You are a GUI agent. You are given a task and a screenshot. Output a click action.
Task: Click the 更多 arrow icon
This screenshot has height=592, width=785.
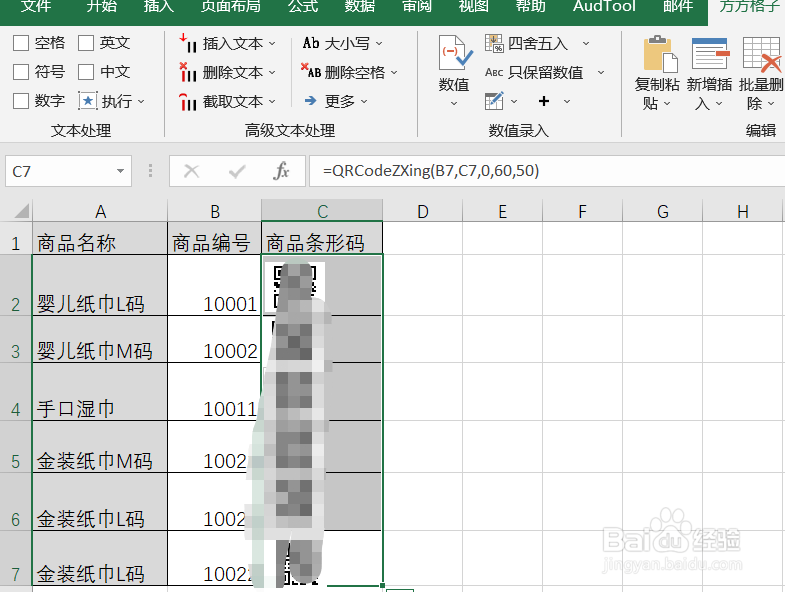coord(310,101)
